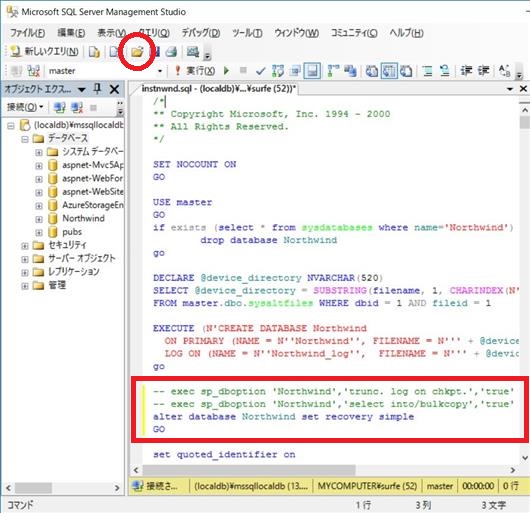Expand the サーバー オブジェクト folder
Image resolution: width=530 pixels, height=513 pixels.
pos(25,259)
